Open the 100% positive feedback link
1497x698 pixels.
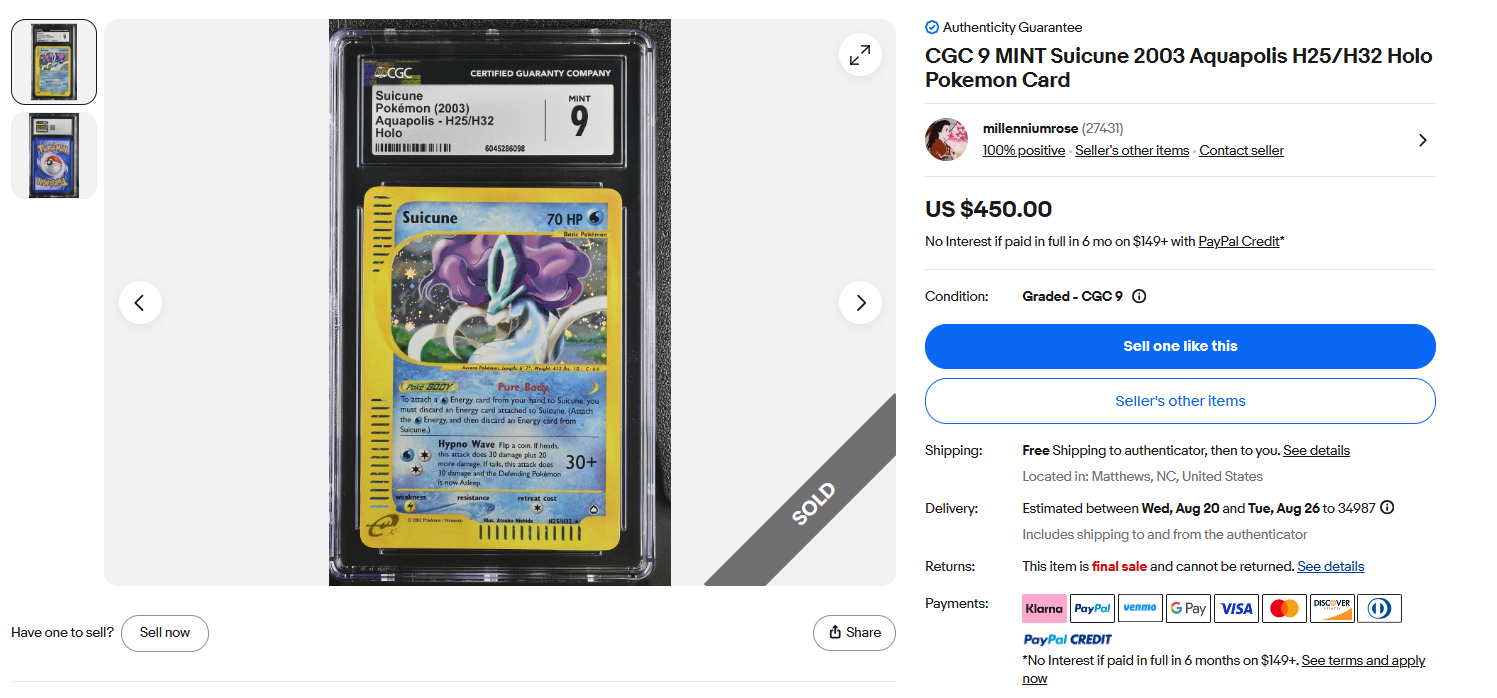click(x=1024, y=151)
